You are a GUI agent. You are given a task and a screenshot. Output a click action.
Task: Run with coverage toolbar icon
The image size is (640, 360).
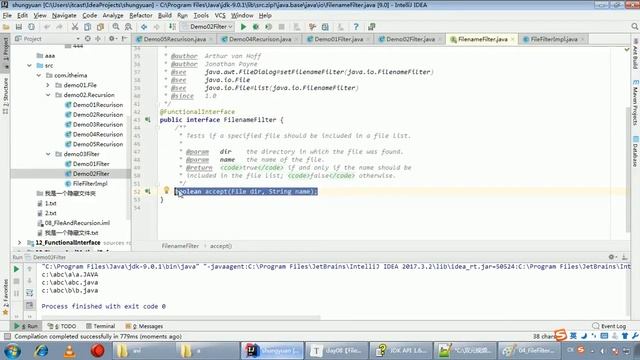(269, 27)
